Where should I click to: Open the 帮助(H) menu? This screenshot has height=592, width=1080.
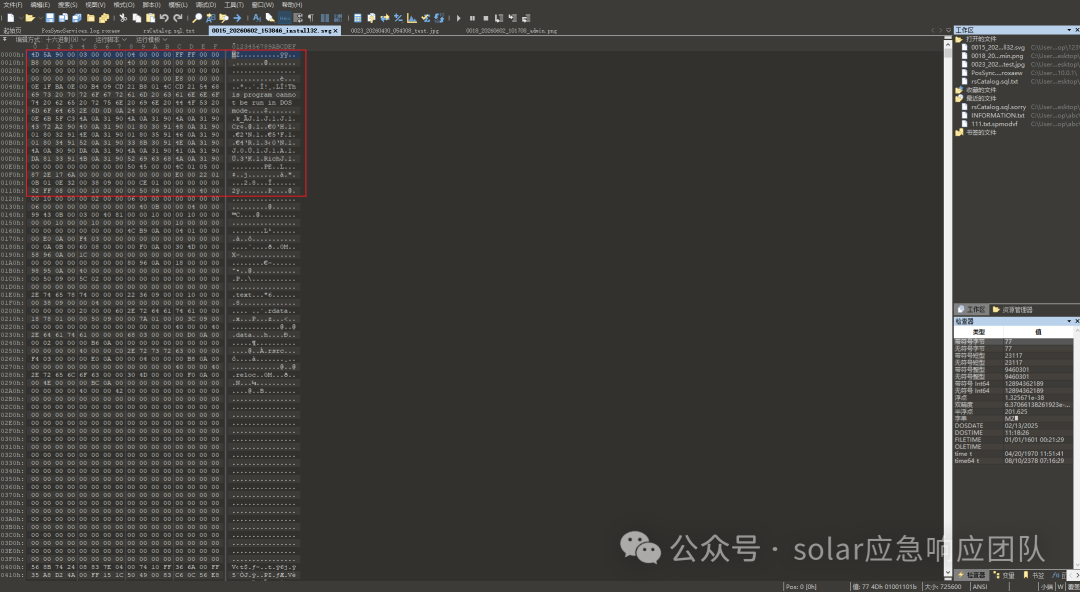point(292,5)
